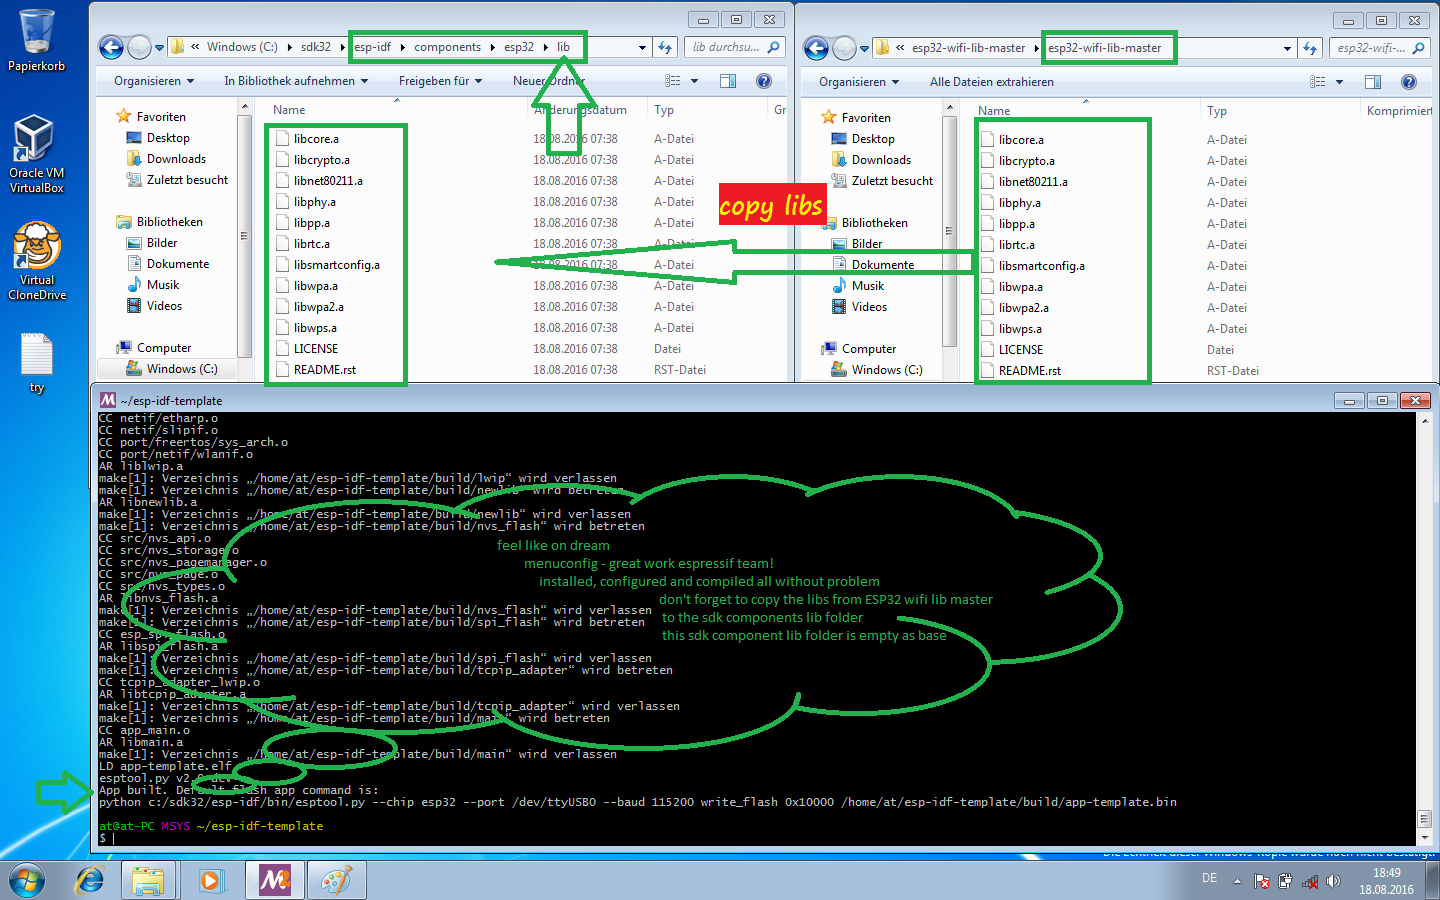Open Internet Explorer from the taskbar
Screen dimensions: 1440x900
90,881
